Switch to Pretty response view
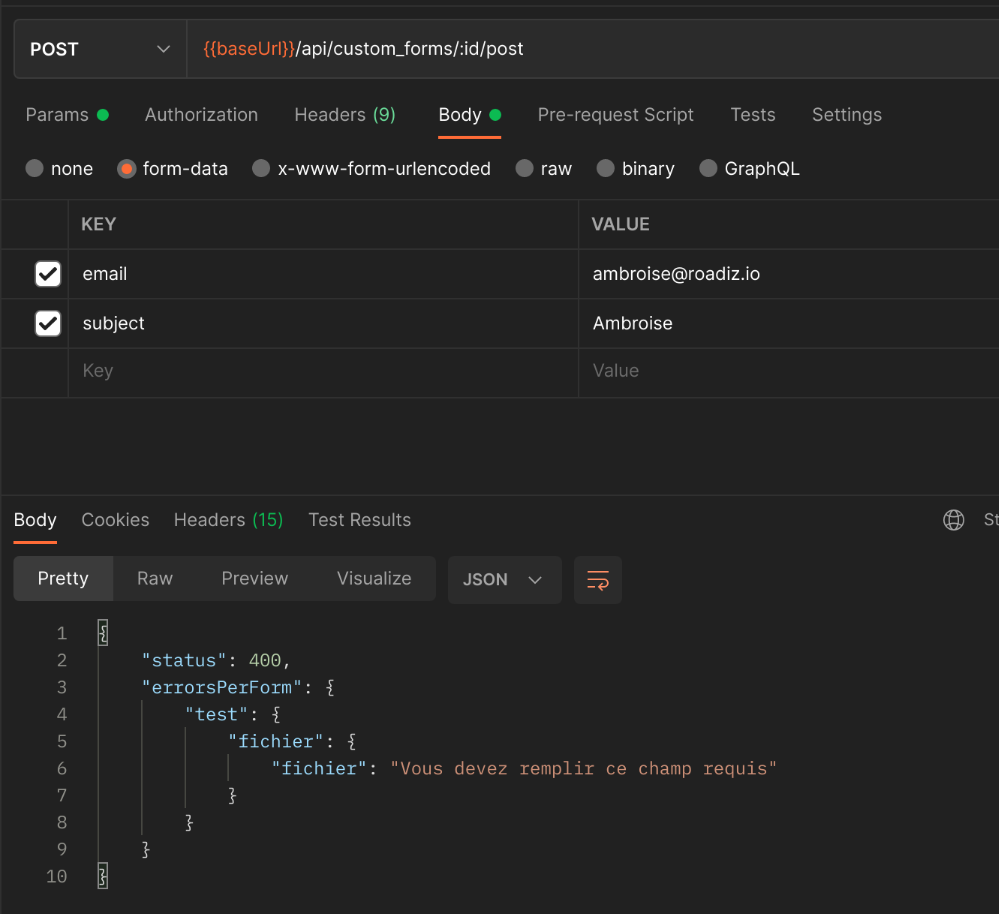 point(63,578)
